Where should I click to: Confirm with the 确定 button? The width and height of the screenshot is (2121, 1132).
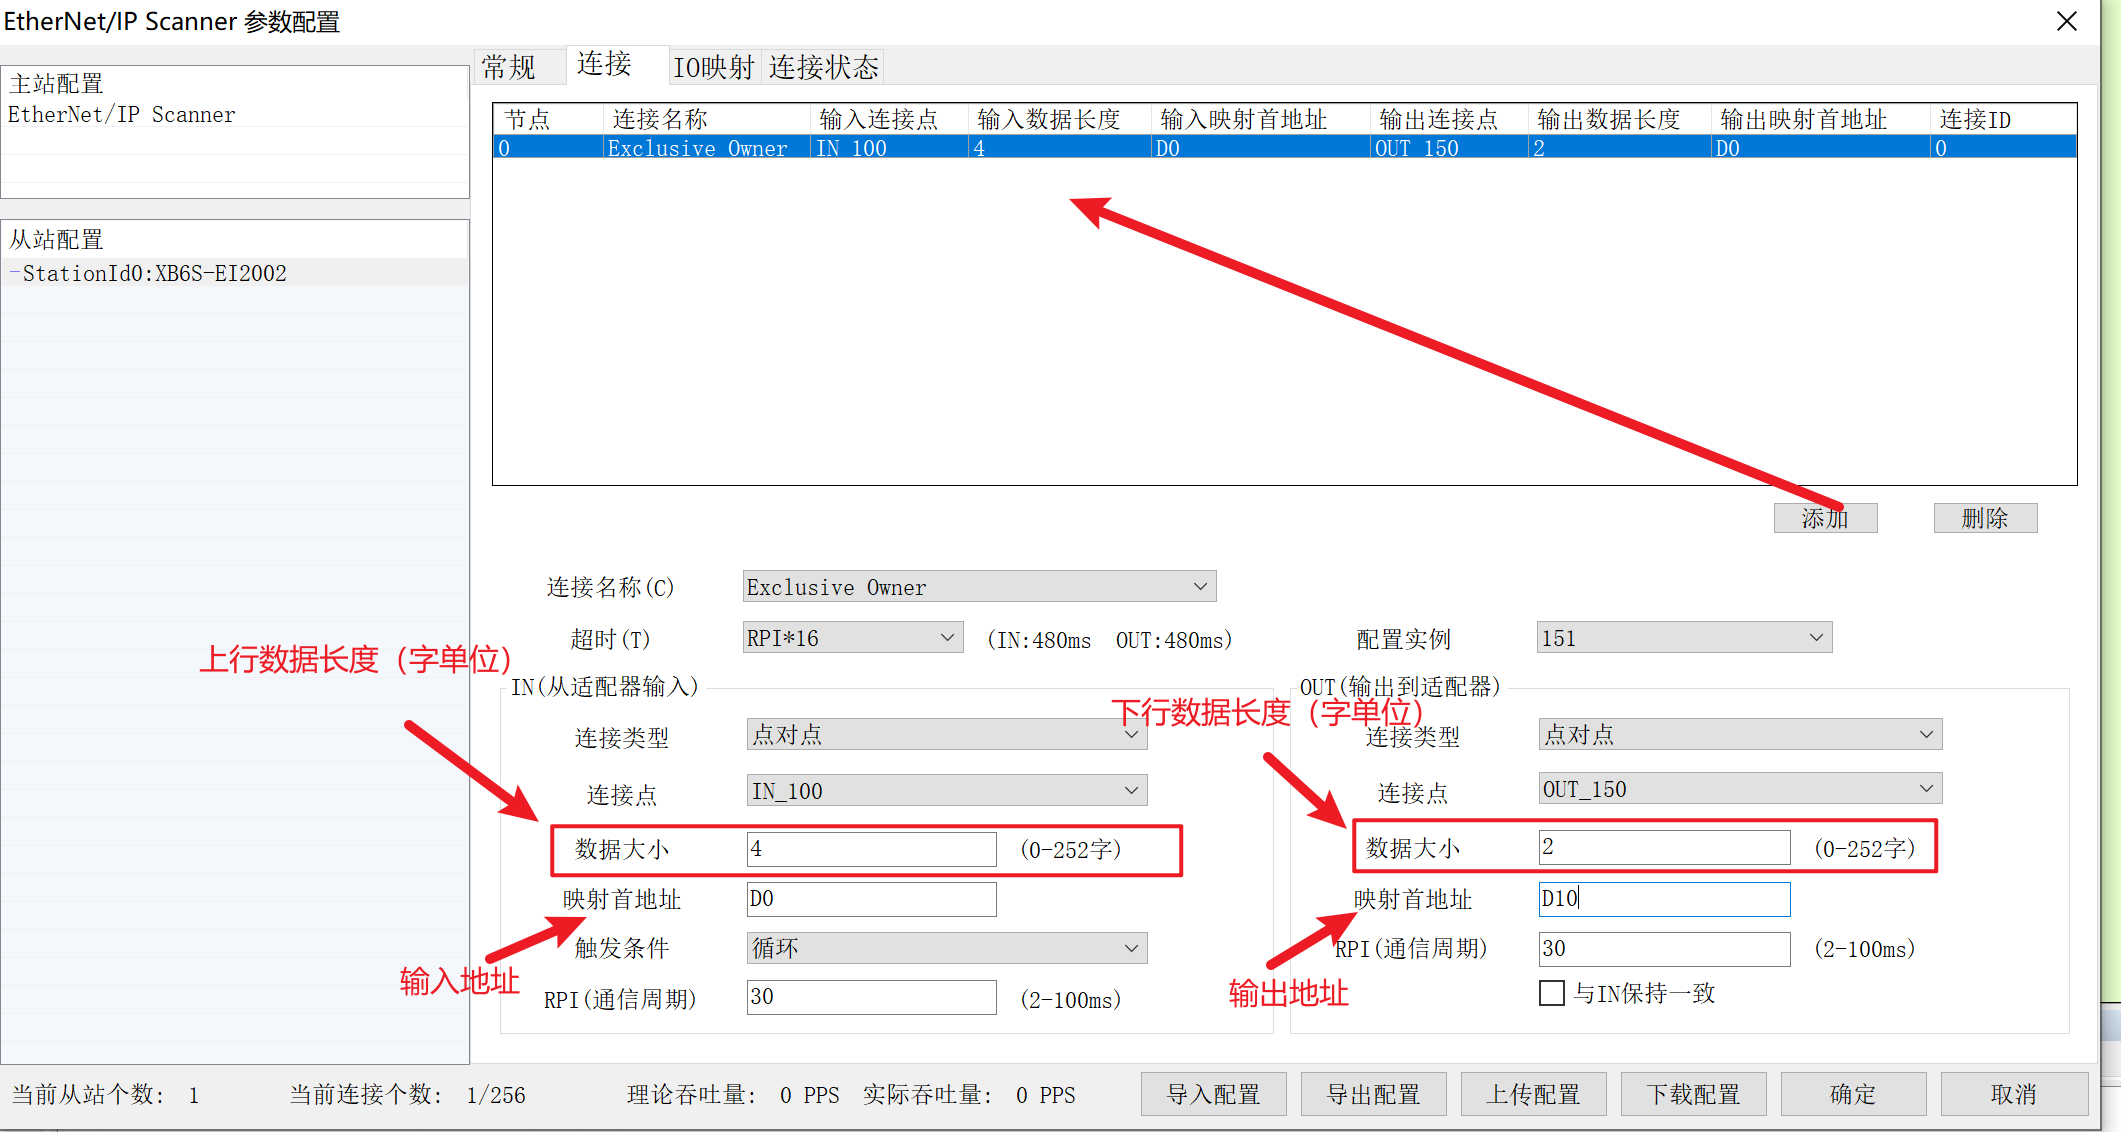tap(1854, 1094)
